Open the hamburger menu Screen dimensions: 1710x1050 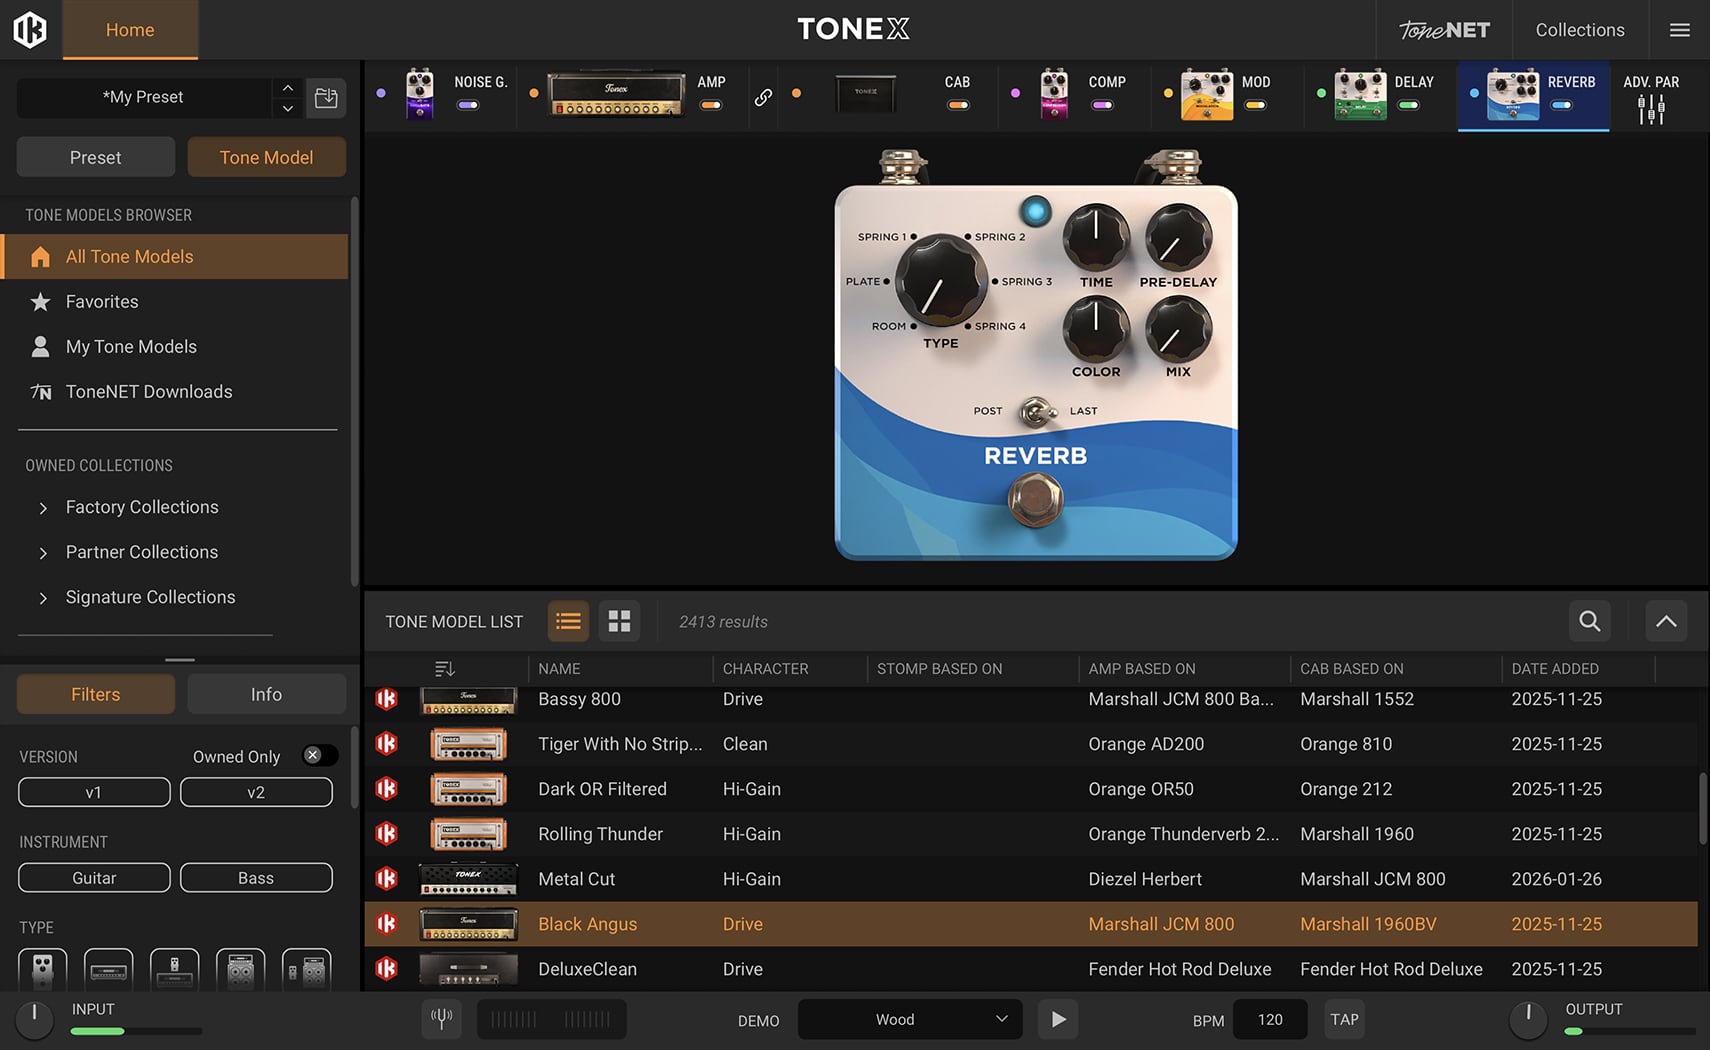pos(1679,30)
